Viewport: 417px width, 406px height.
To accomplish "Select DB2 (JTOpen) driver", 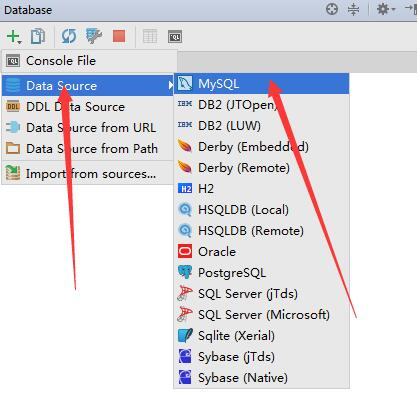I will (x=262, y=105).
